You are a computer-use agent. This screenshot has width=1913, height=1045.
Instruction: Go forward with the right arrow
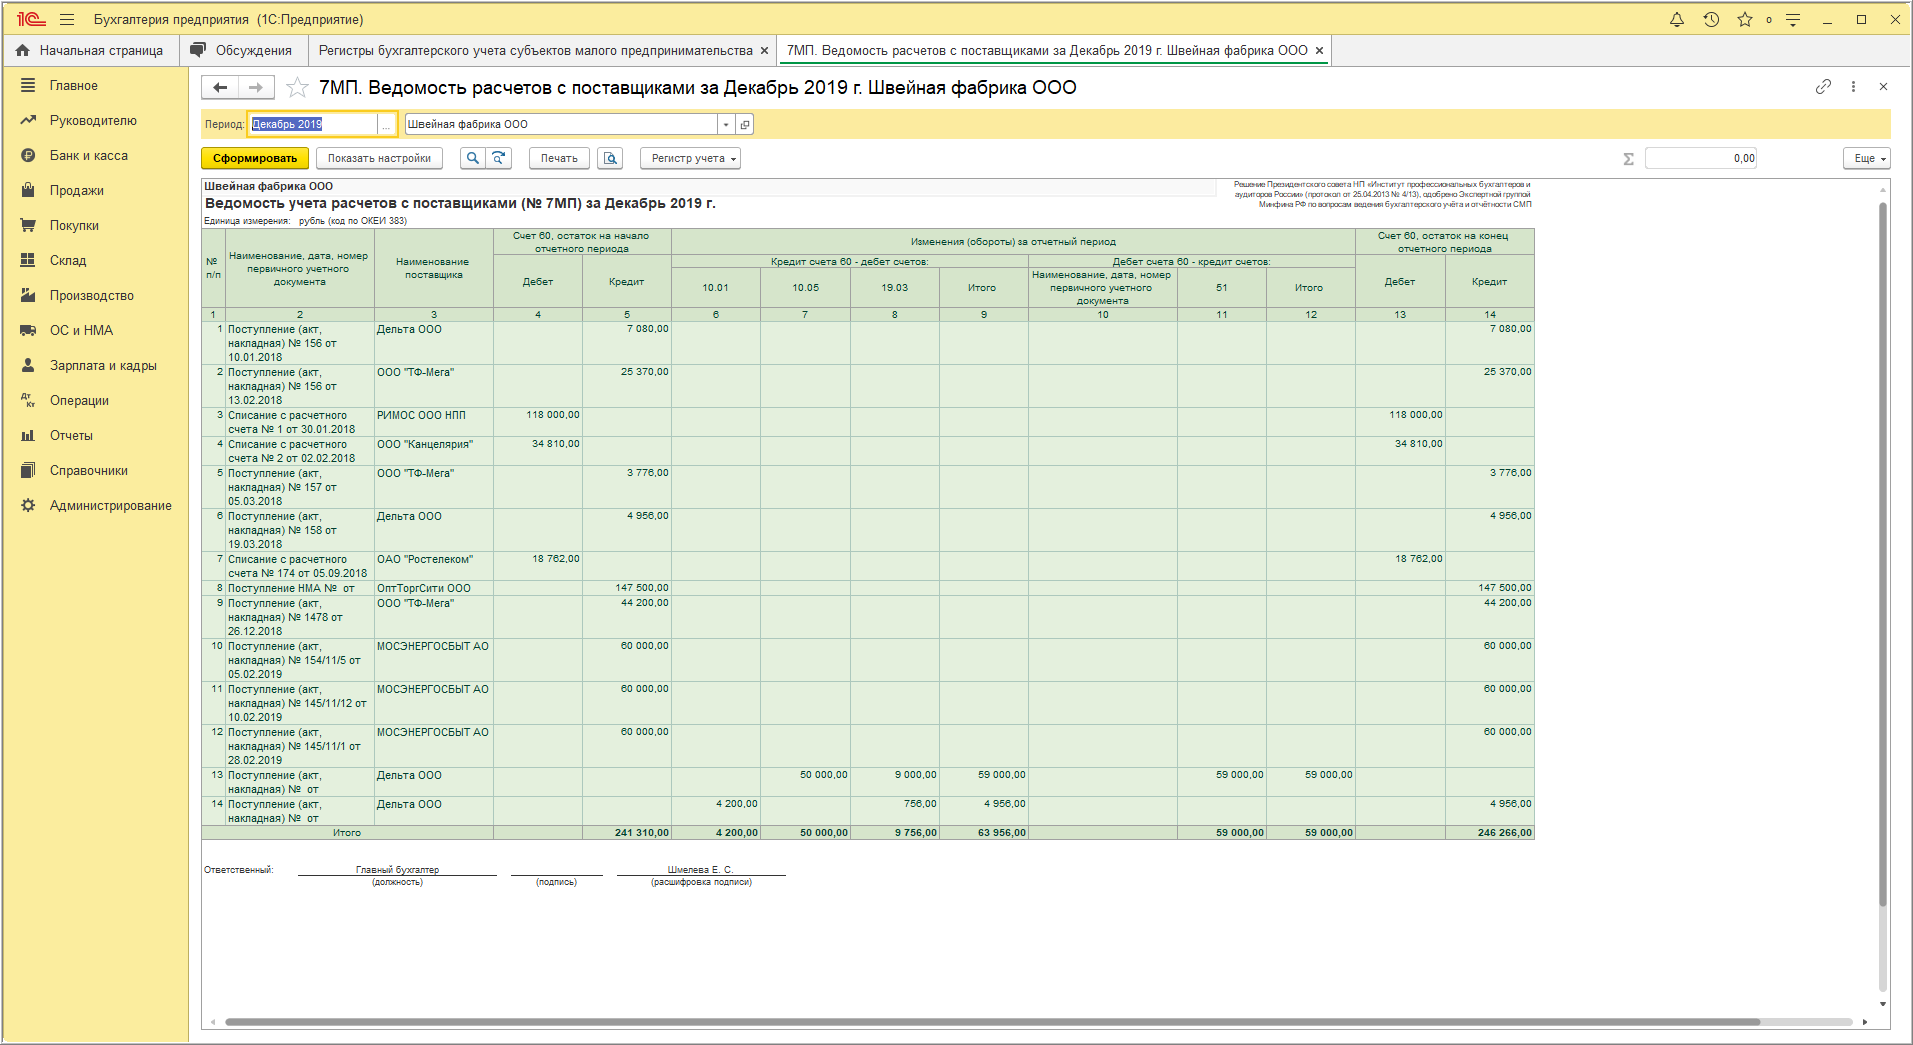coord(256,88)
